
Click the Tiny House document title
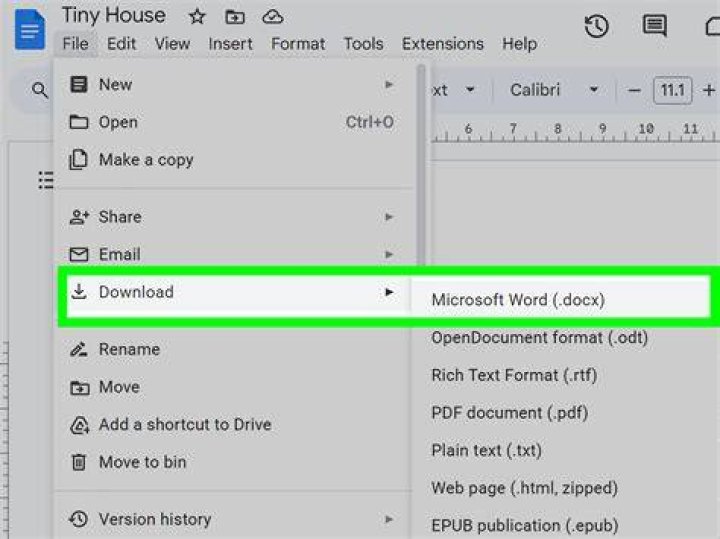pos(113,16)
